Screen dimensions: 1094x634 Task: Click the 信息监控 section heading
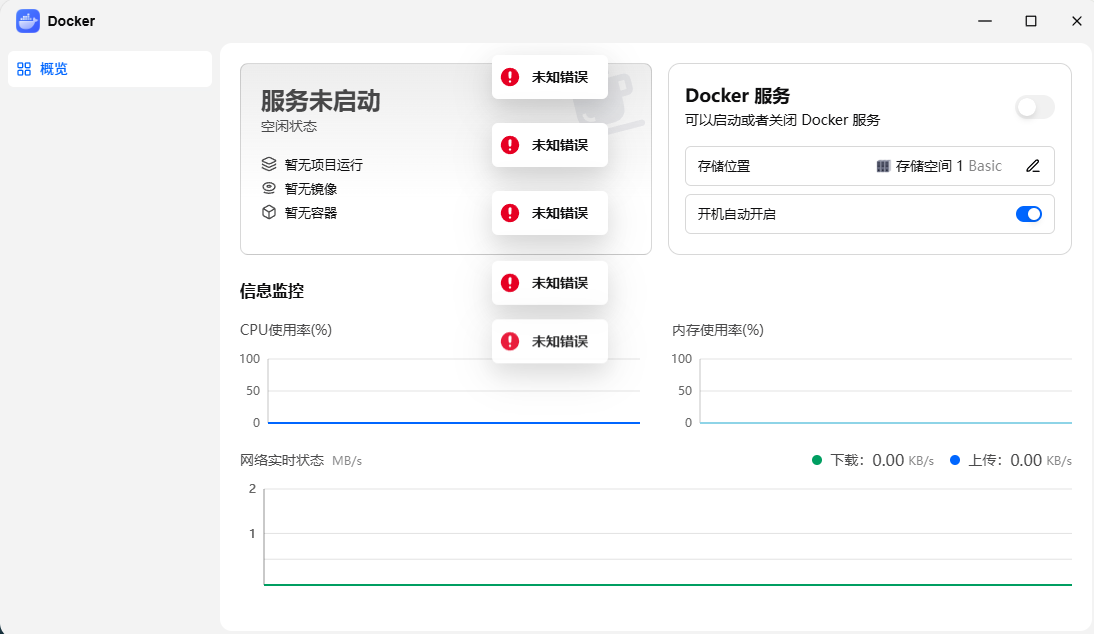(x=271, y=291)
